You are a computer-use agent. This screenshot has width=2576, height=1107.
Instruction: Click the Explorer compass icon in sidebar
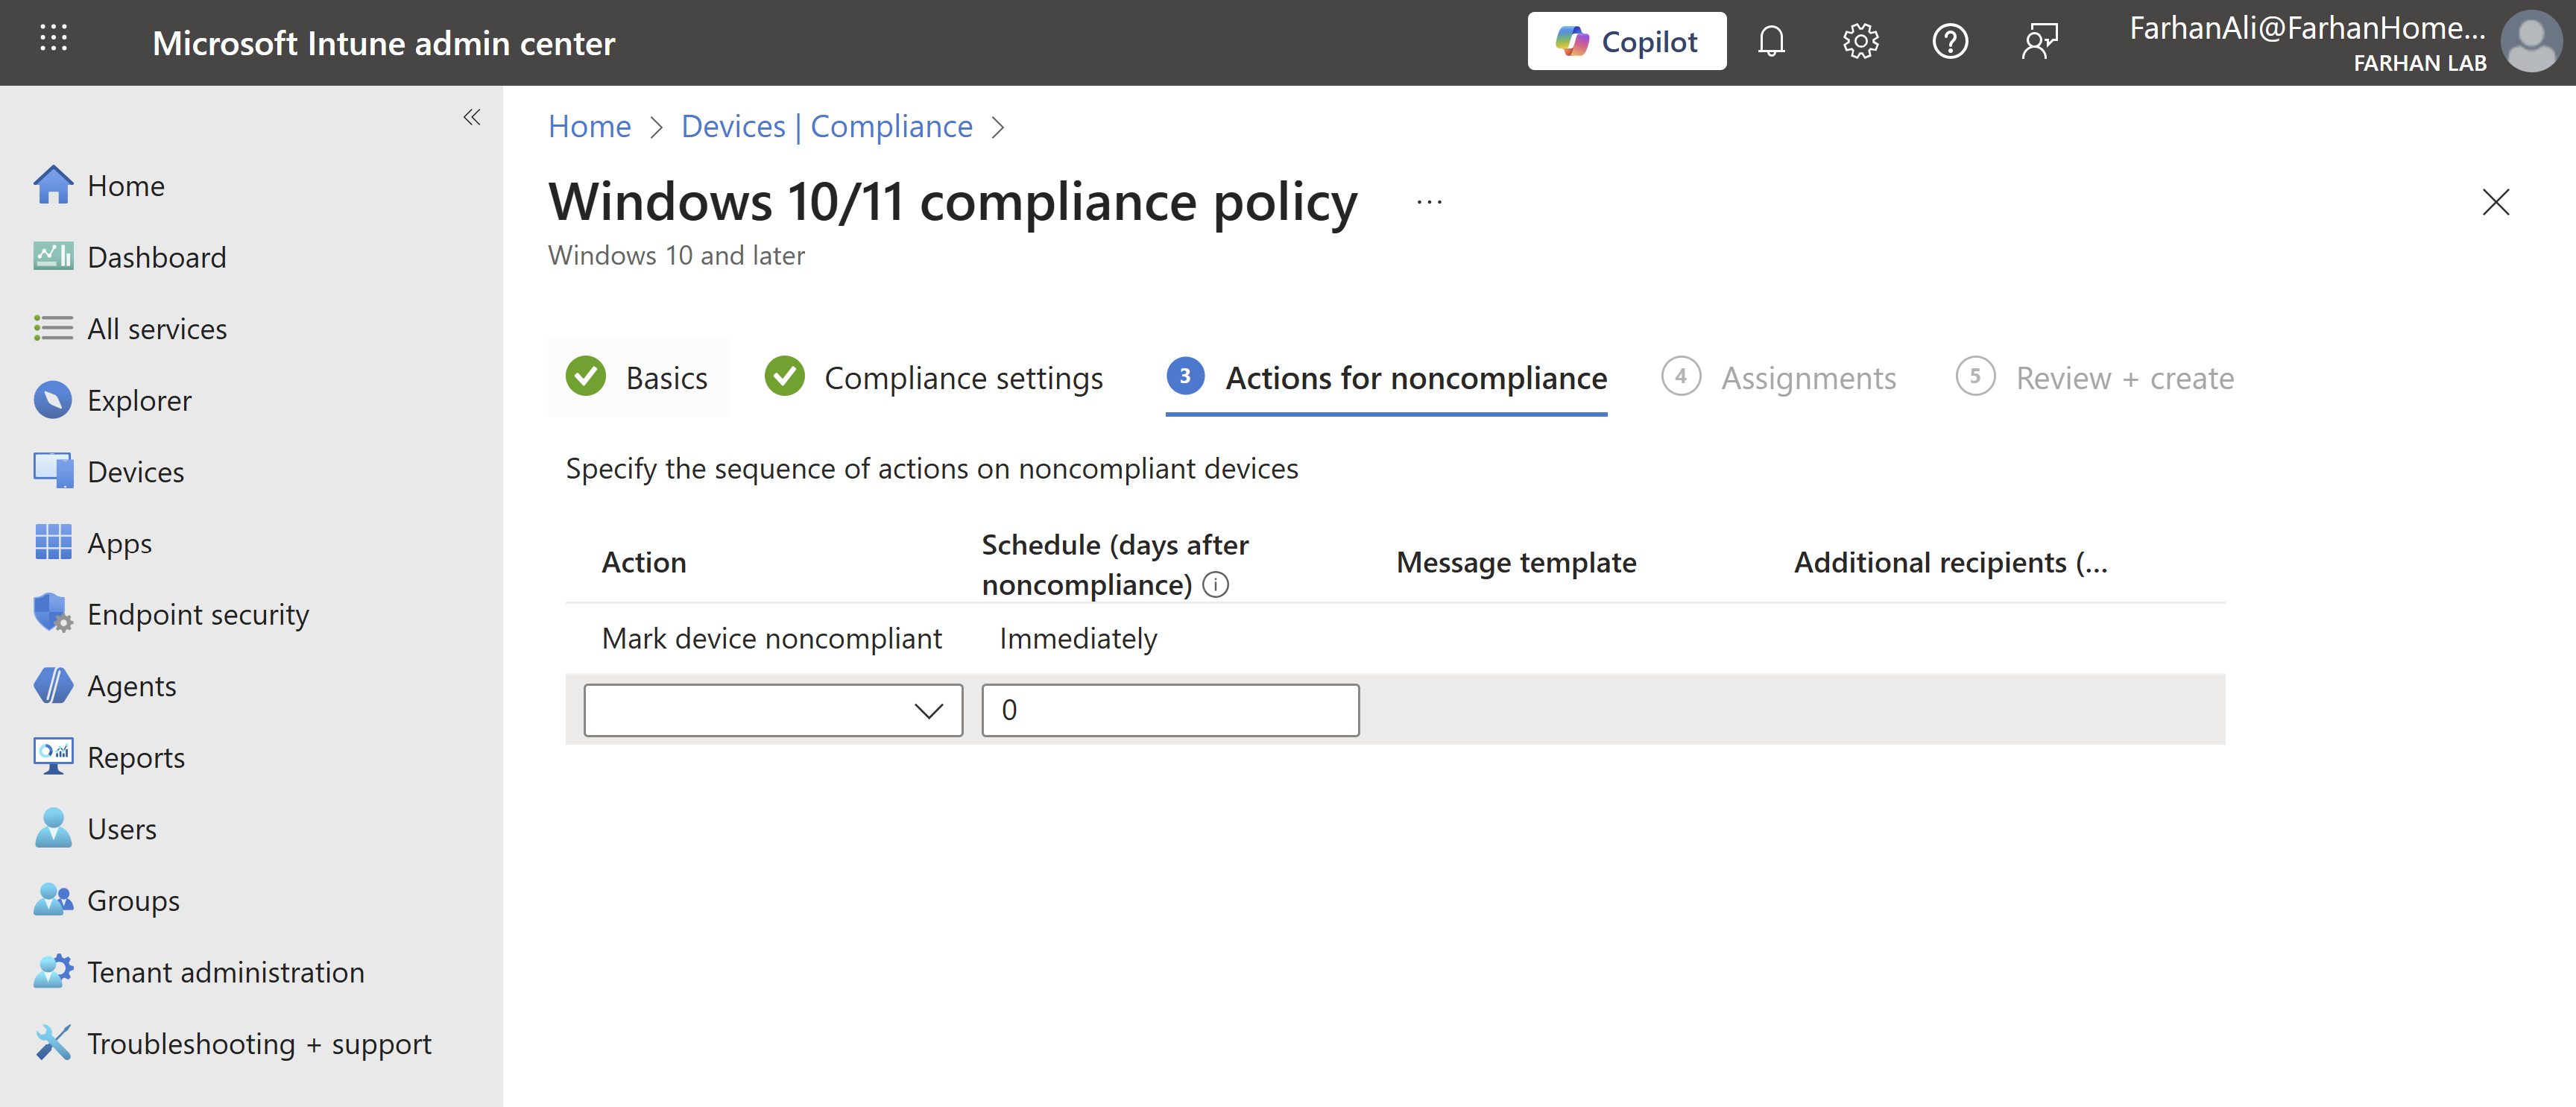click(52, 400)
